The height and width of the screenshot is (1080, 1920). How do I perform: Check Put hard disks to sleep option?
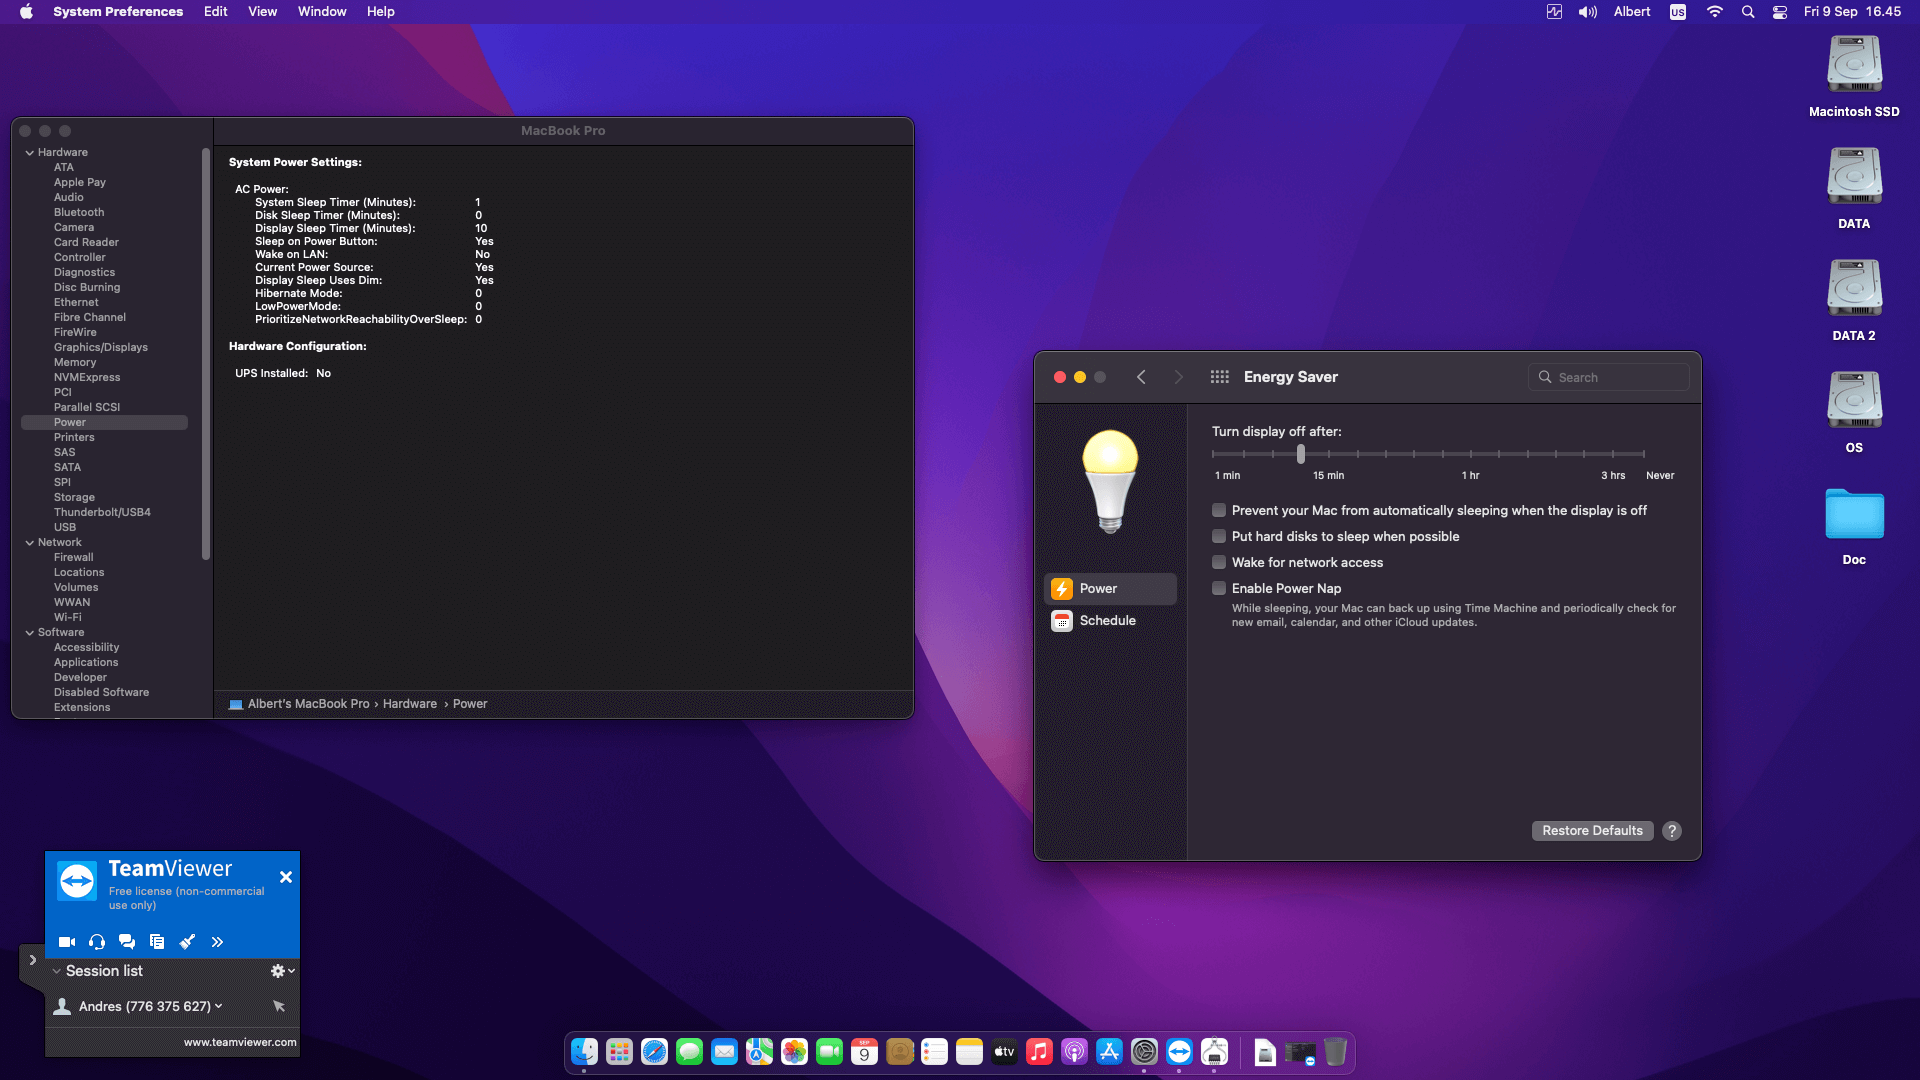(1219, 537)
